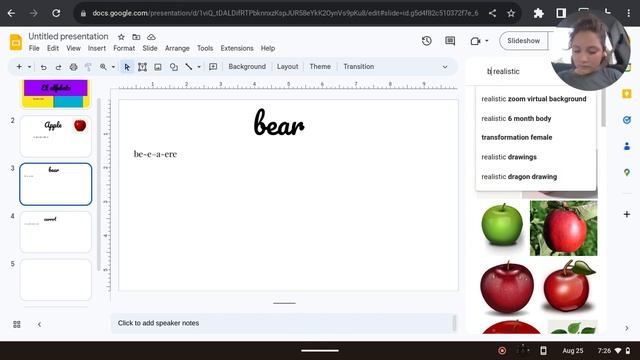Collapse the slide filmstrip panel
The image size is (640, 360).
(x=40, y=324)
